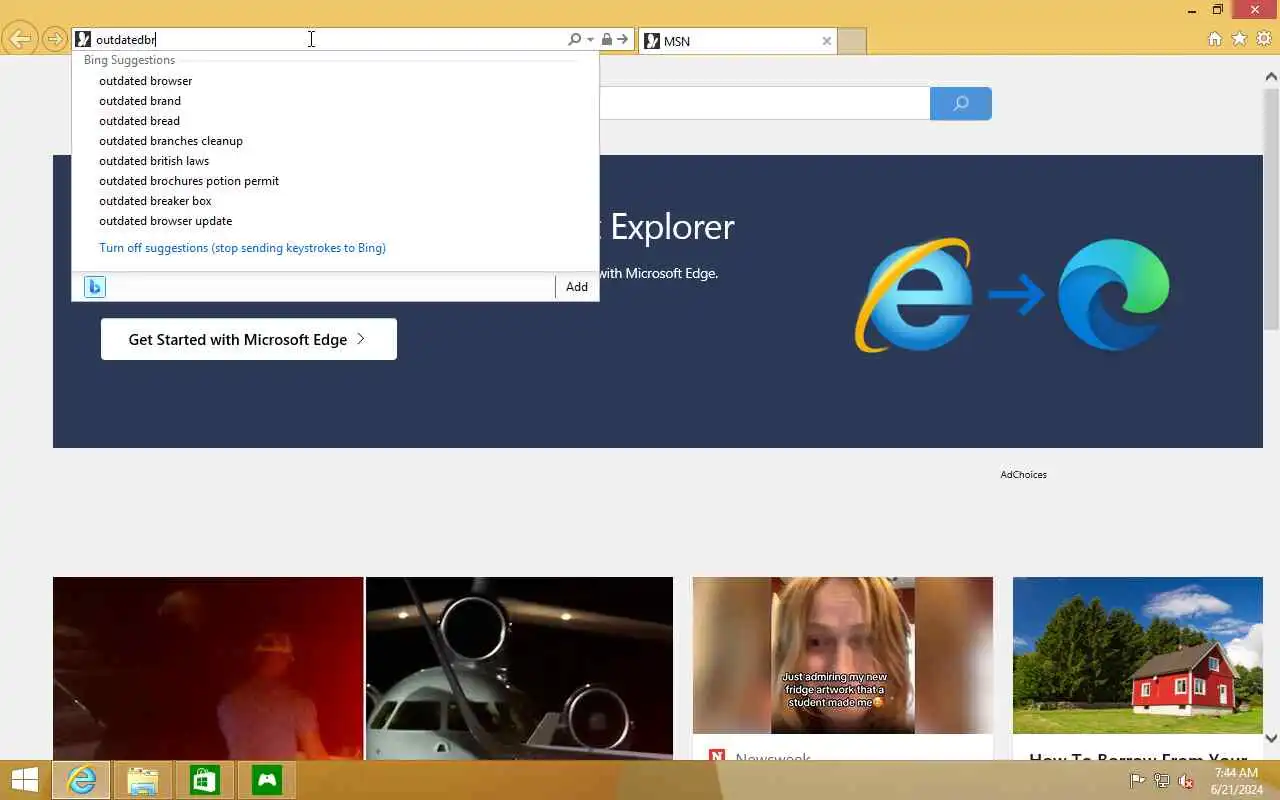This screenshot has height=800, width=1280.
Task: Open the red-lit person news thumbnail
Action: tap(209, 668)
